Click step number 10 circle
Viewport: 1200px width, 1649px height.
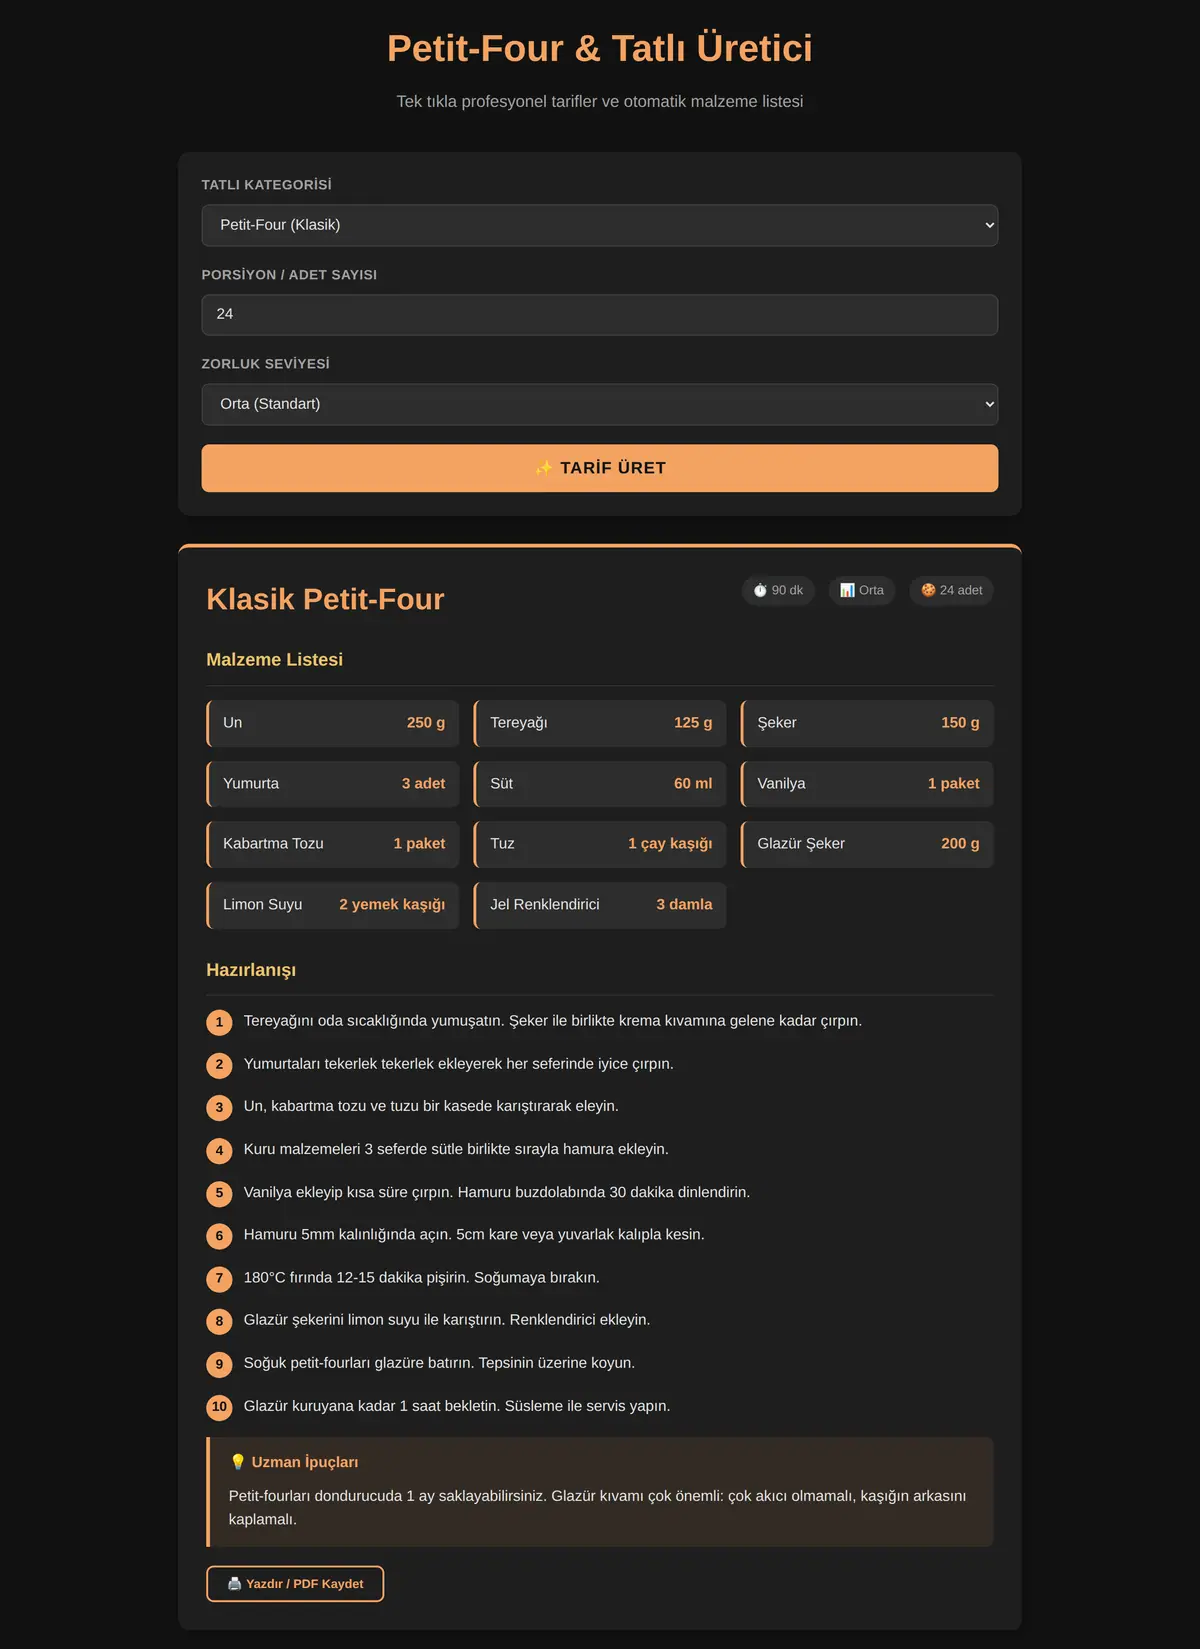click(x=219, y=1407)
